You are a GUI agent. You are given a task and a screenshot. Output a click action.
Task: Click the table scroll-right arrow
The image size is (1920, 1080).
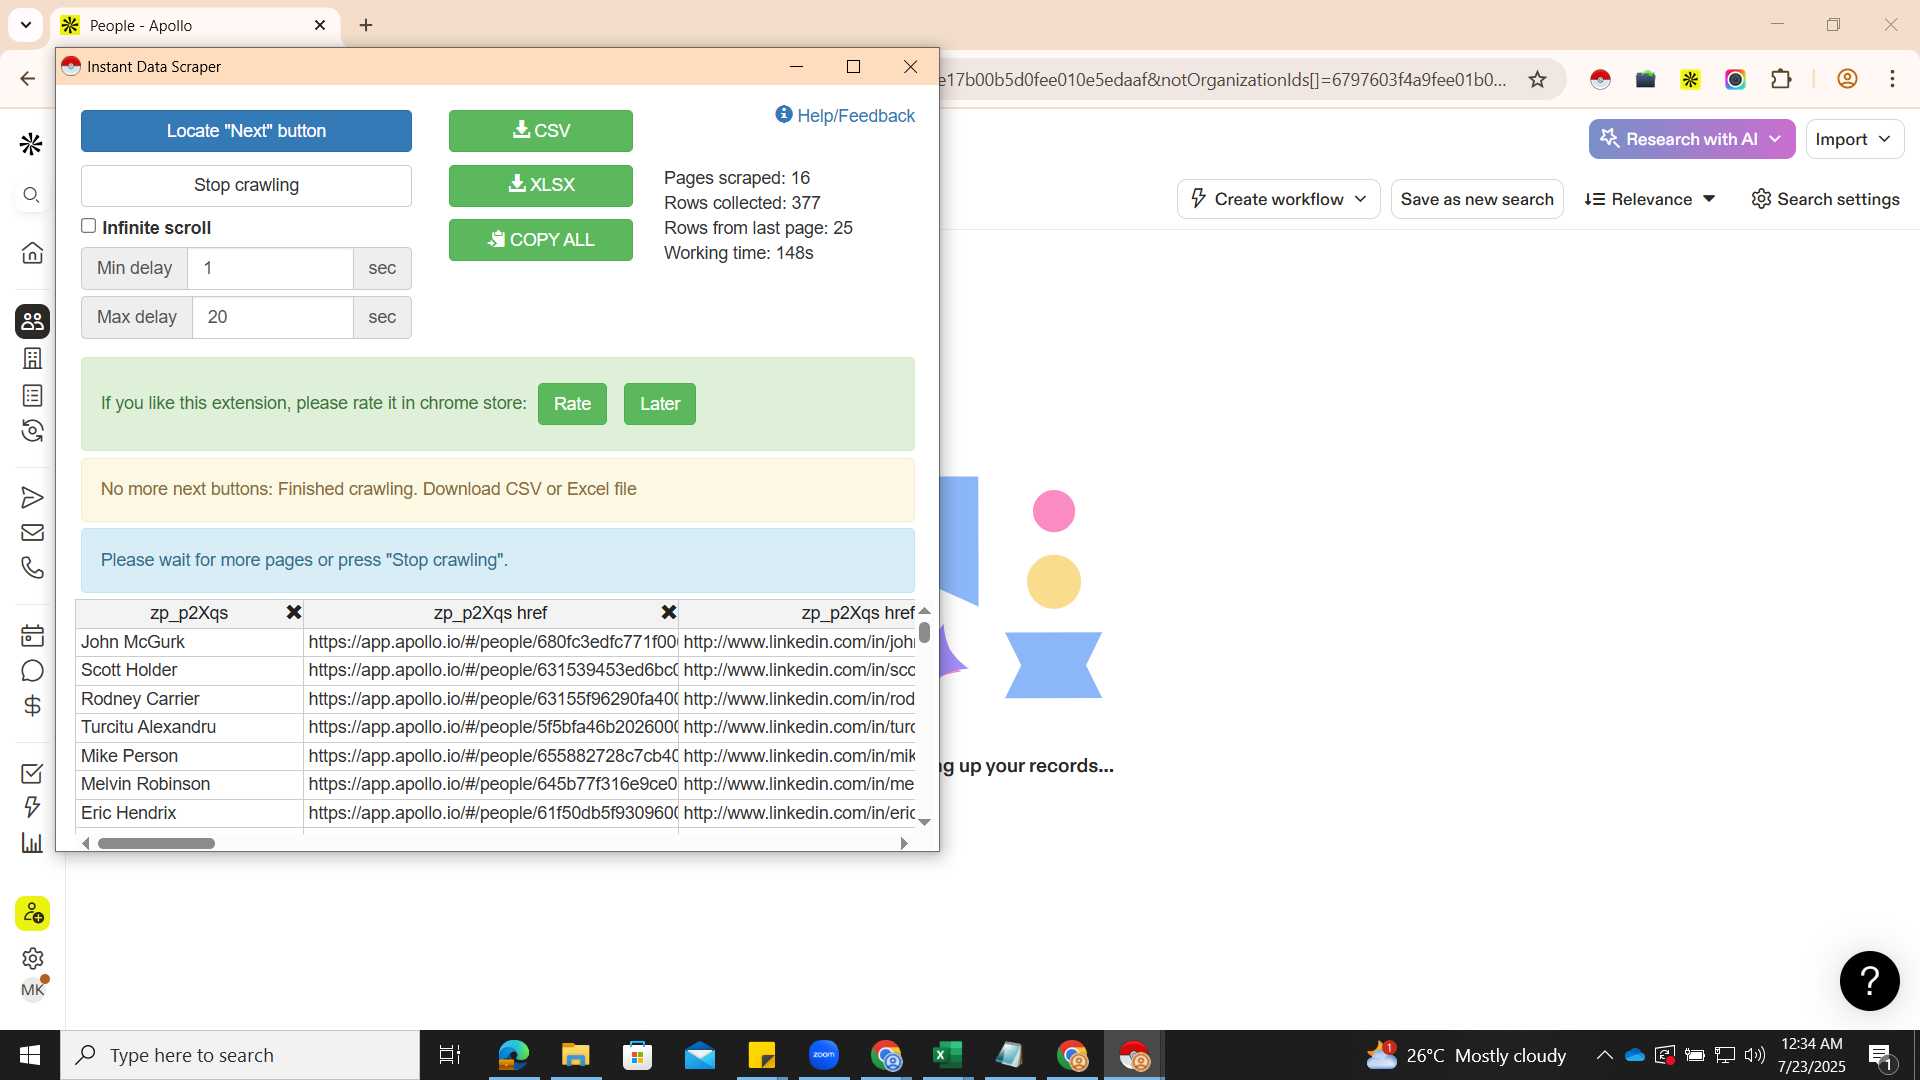click(x=904, y=843)
